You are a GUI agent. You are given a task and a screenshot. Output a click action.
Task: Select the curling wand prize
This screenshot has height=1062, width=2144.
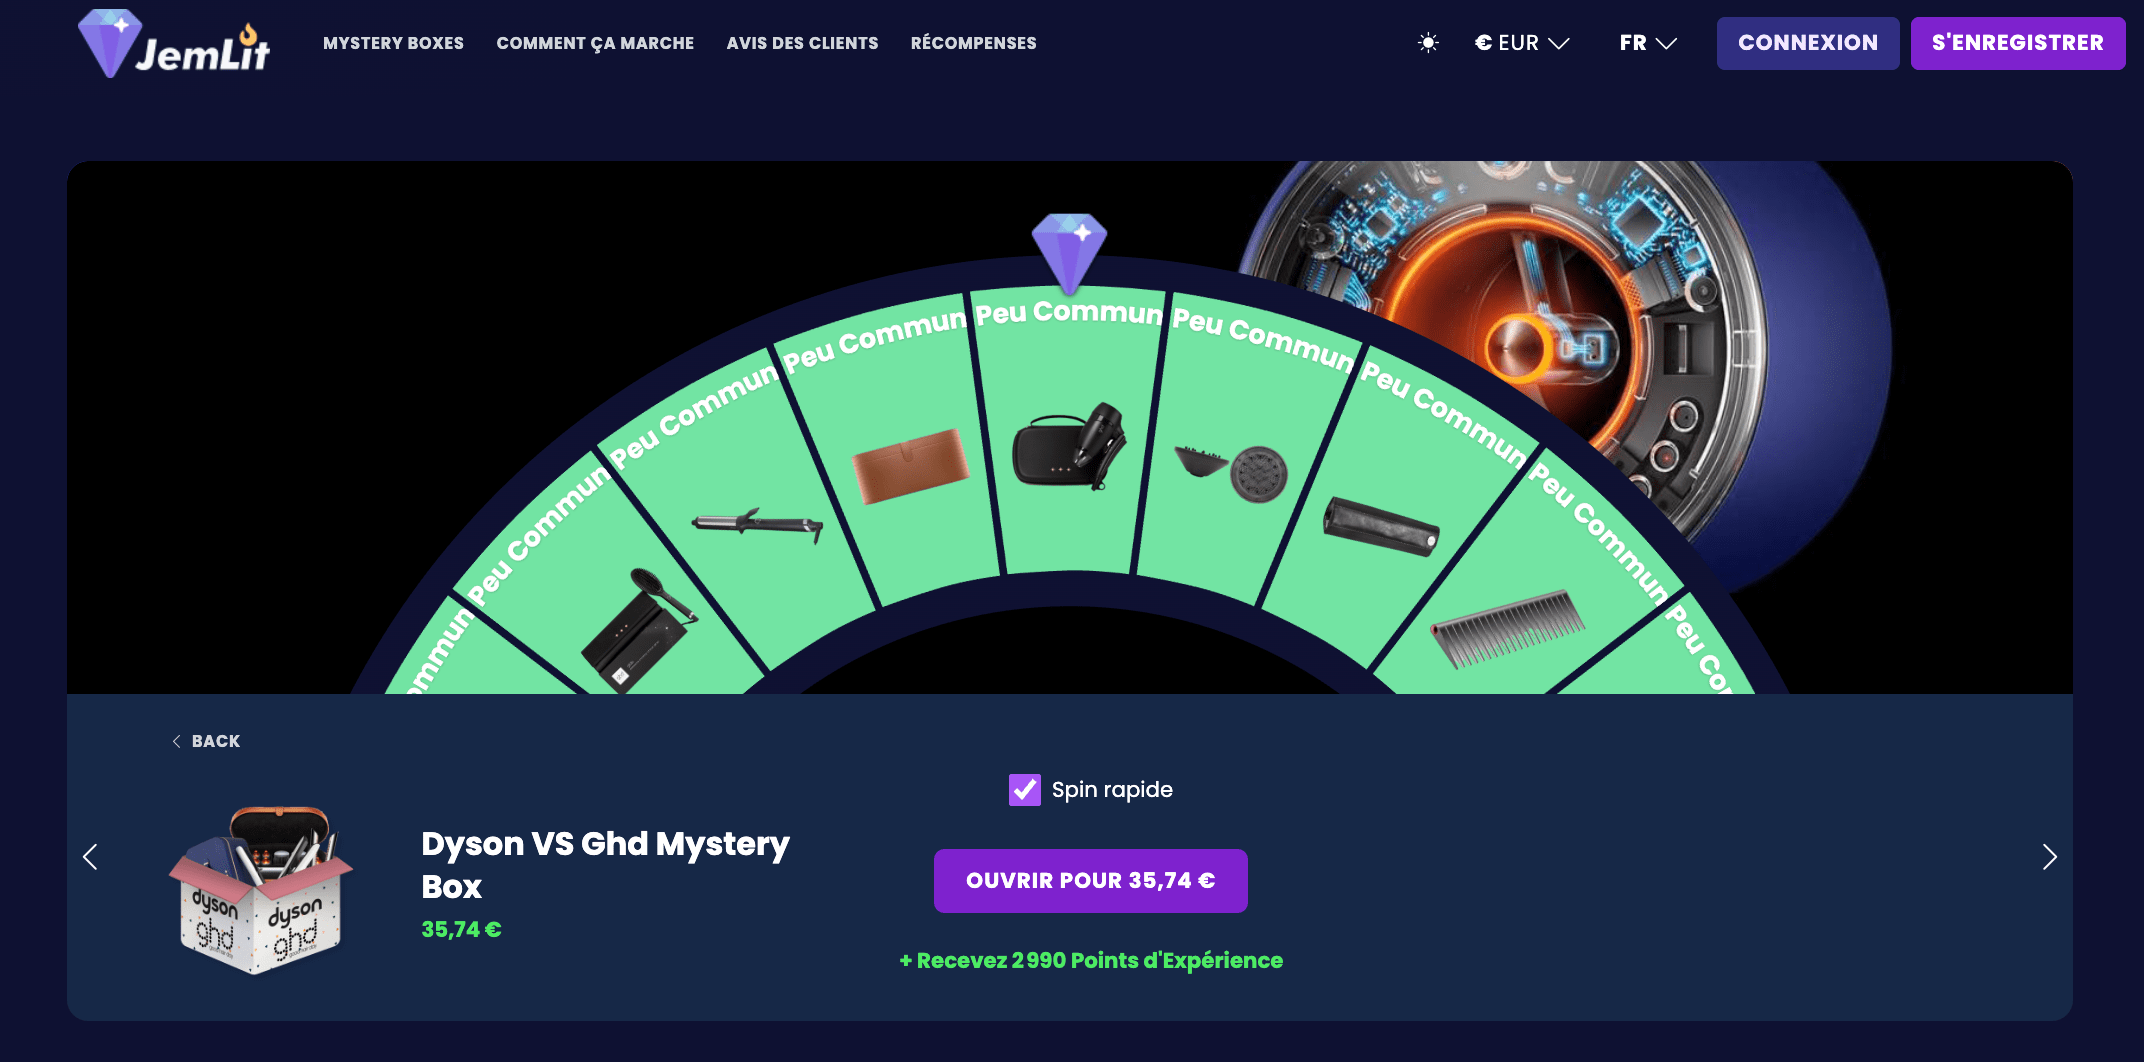(758, 525)
